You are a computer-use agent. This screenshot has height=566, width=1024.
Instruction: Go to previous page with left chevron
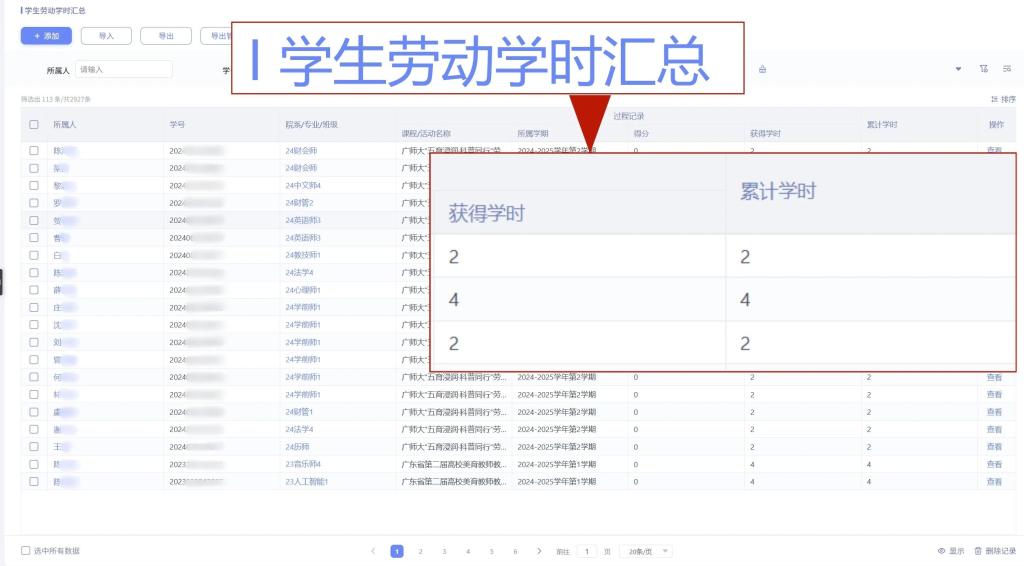[373, 551]
